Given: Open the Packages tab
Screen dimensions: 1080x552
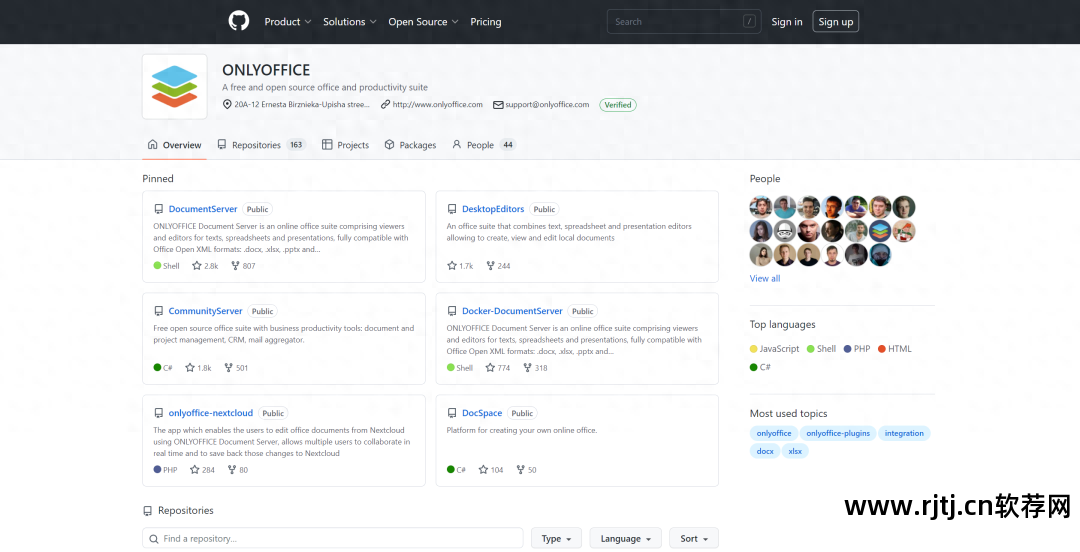Looking at the screenshot, I should (x=410, y=145).
